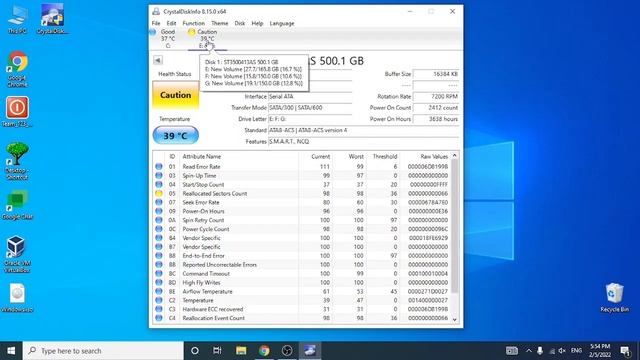Open the Language menu
The image size is (640, 360).
282,23
